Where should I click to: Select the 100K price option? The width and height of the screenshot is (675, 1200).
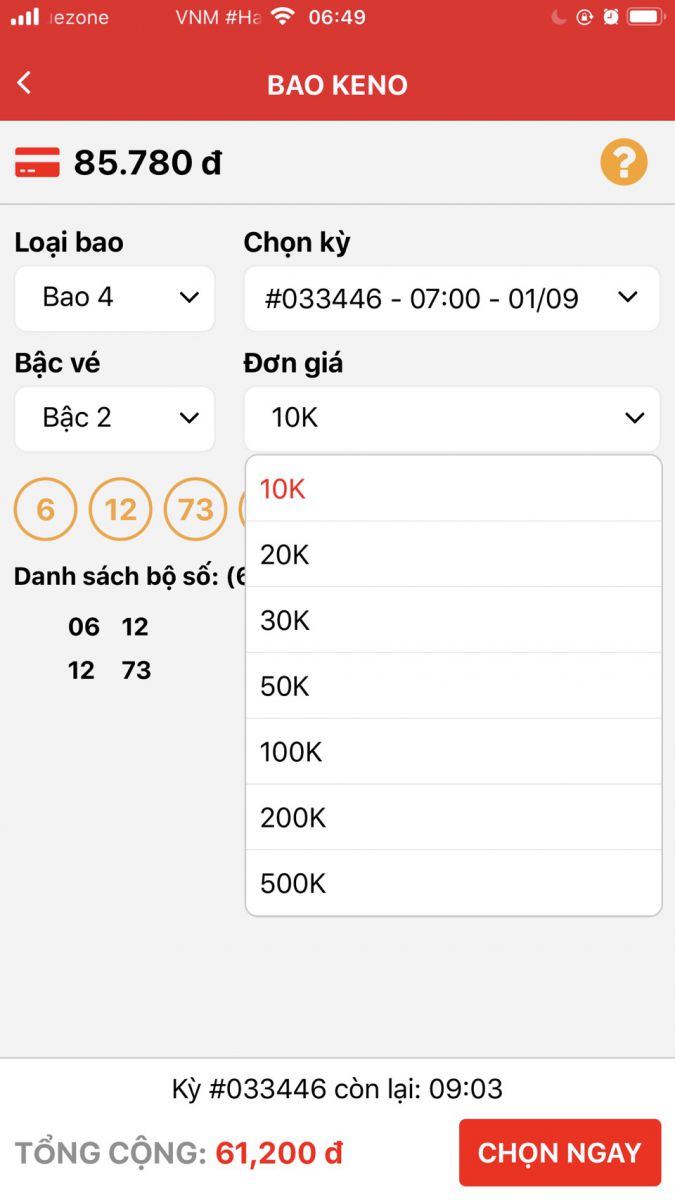coord(453,752)
